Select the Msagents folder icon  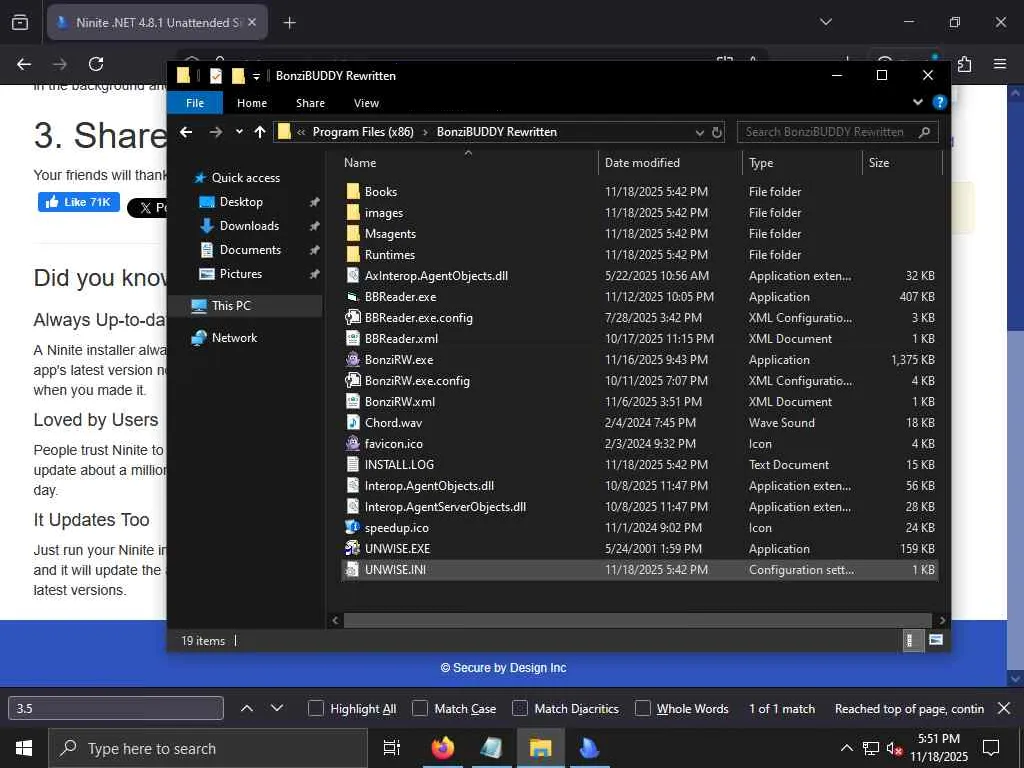353,233
